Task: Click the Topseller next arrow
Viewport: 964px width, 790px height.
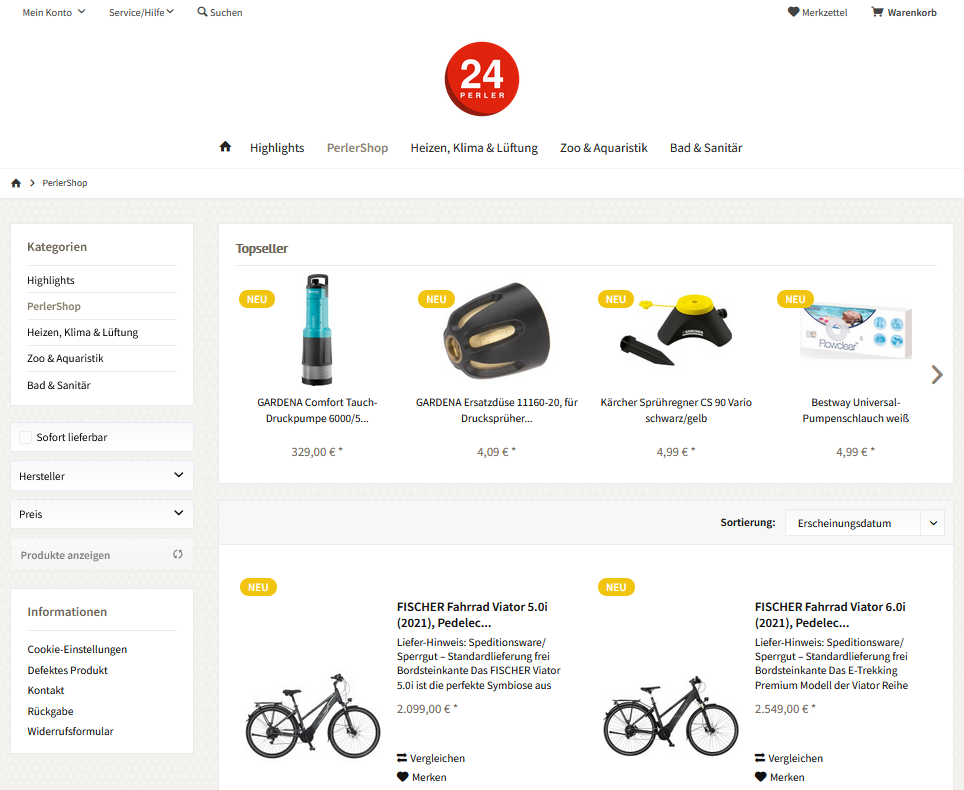Action: [936, 374]
